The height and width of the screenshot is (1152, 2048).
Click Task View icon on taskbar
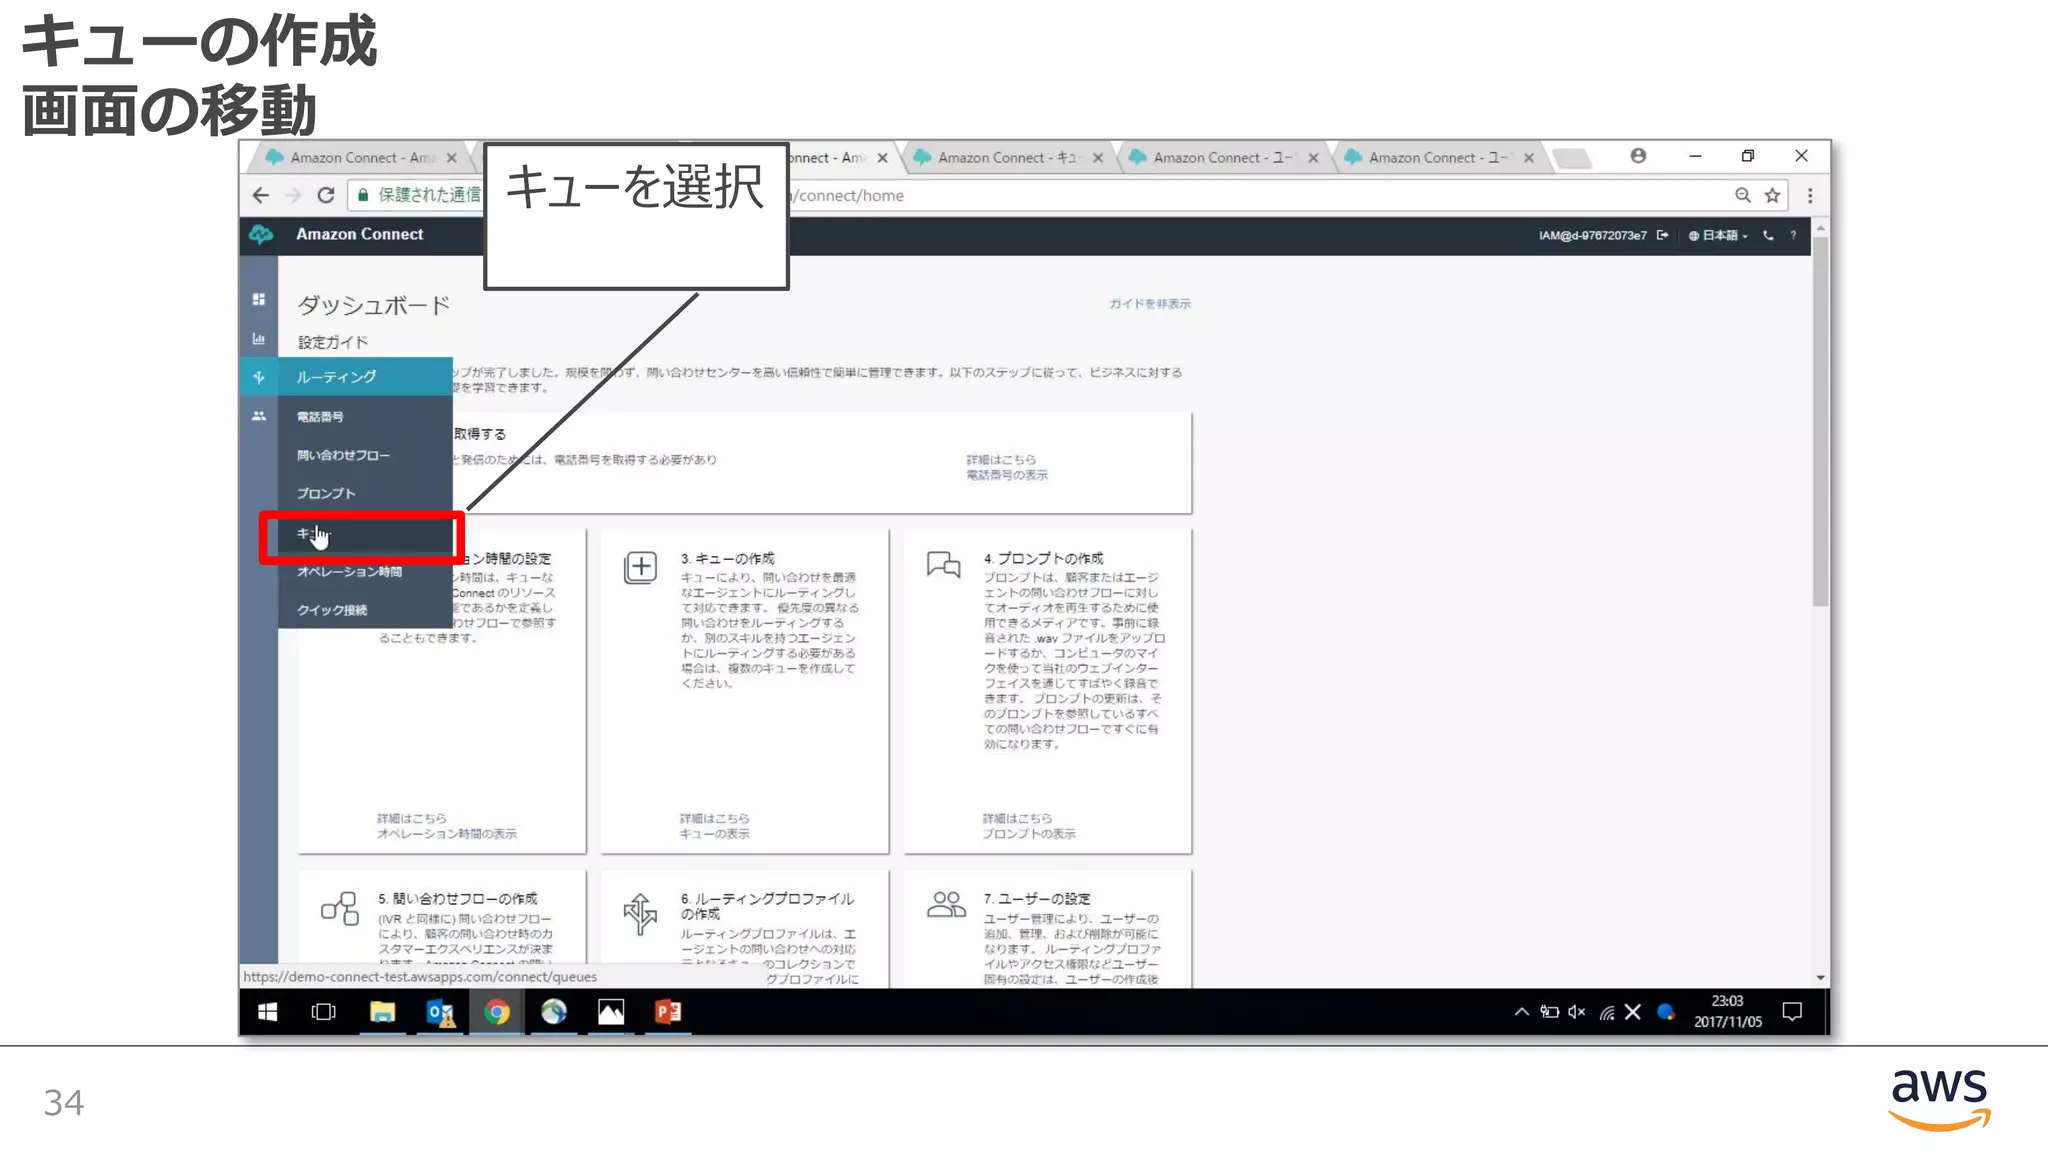(324, 1012)
